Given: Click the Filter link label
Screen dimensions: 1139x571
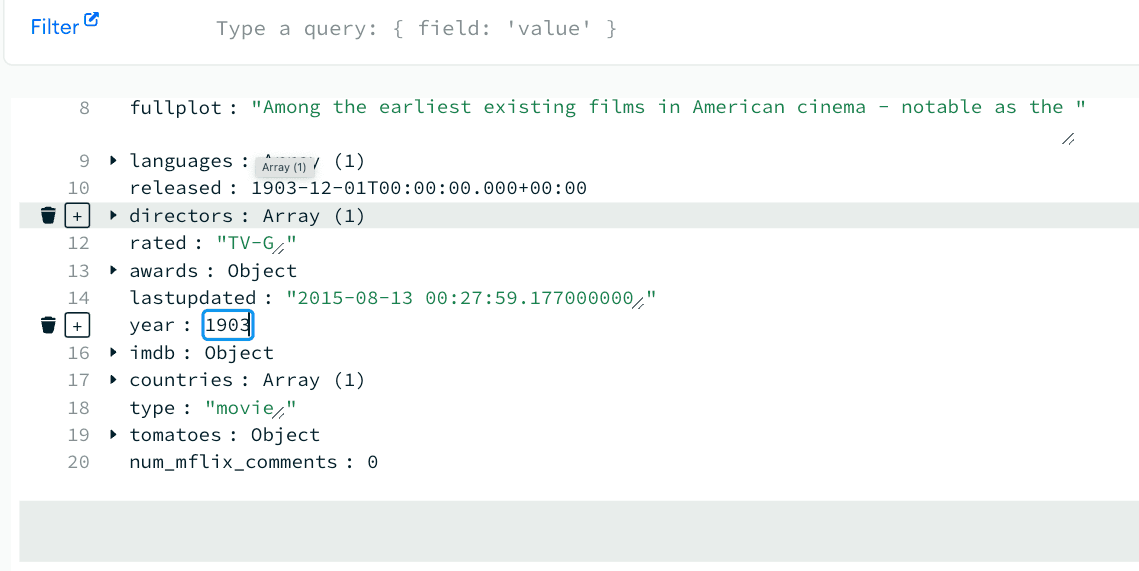Looking at the screenshot, I should pos(54,27).
